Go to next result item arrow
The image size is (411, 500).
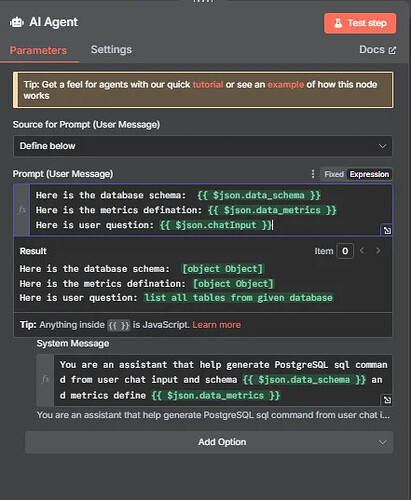click(x=378, y=250)
